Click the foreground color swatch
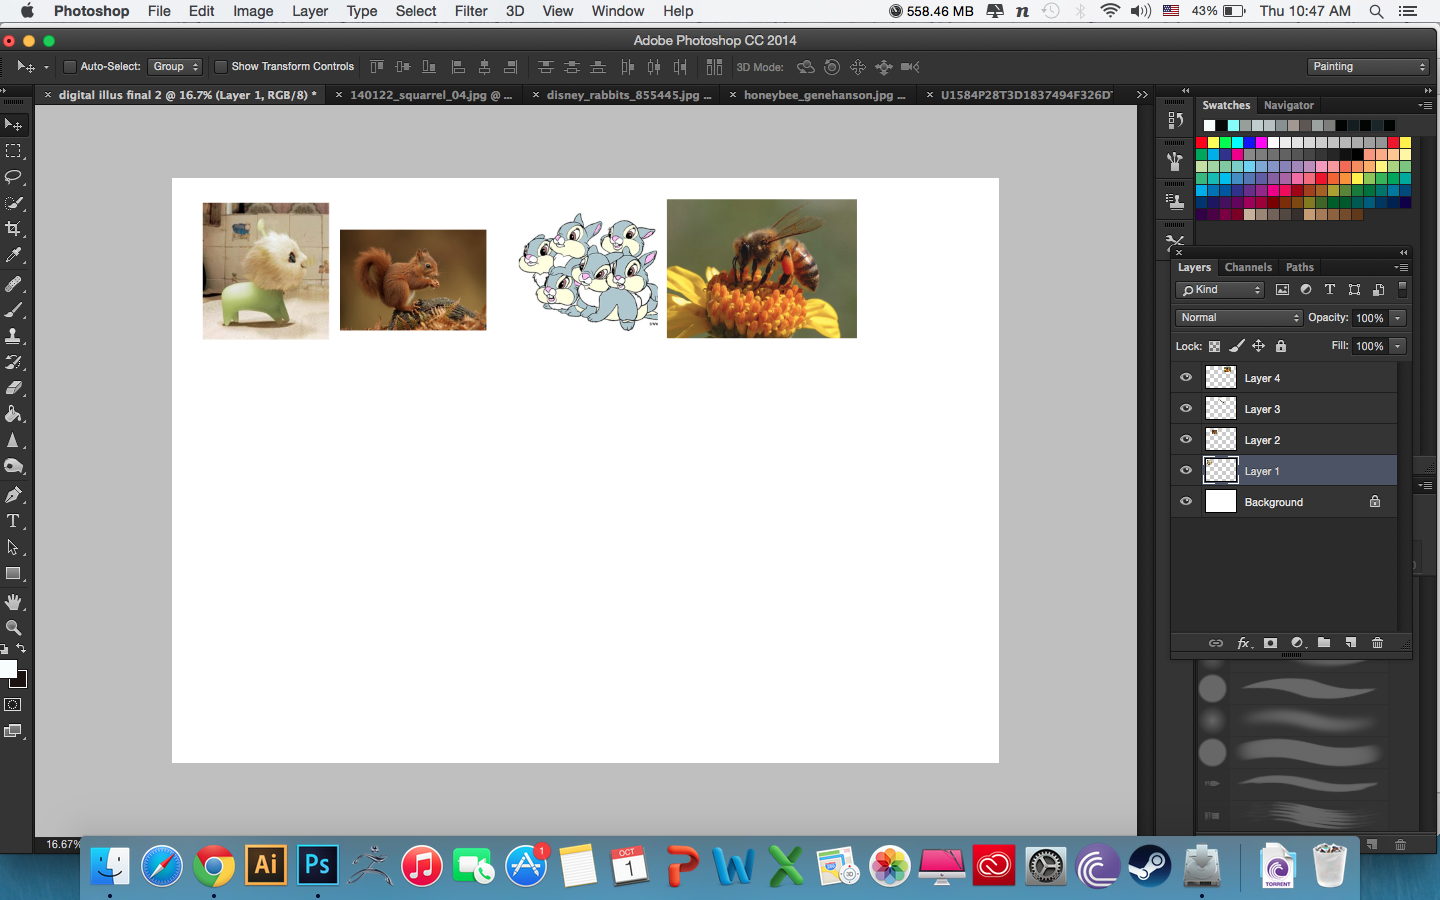The width and height of the screenshot is (1440, 900). pos(8,670)
